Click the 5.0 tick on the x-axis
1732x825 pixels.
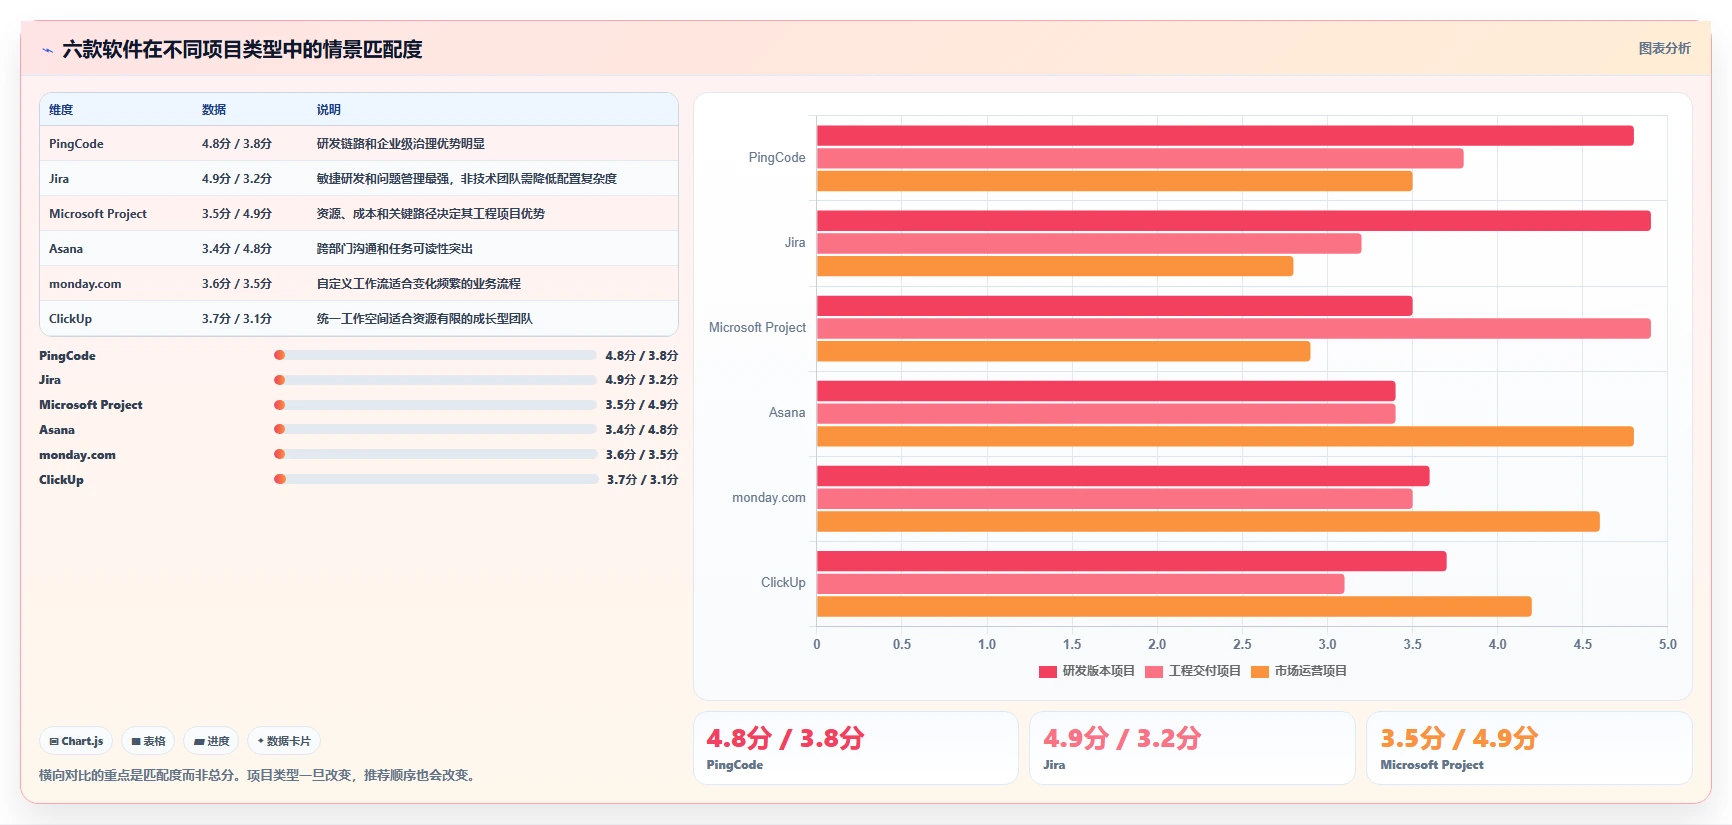[1668, 644]
